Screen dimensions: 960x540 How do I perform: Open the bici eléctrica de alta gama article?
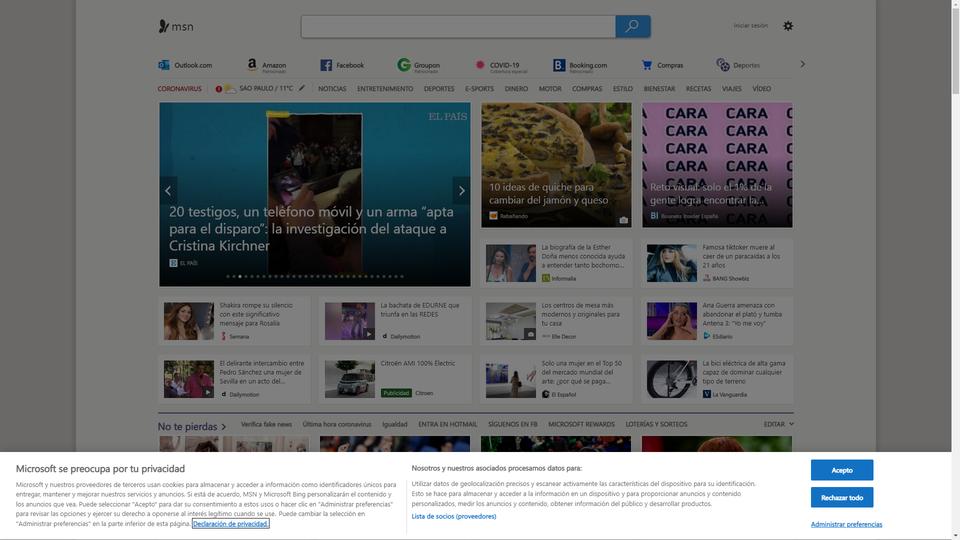717,379
